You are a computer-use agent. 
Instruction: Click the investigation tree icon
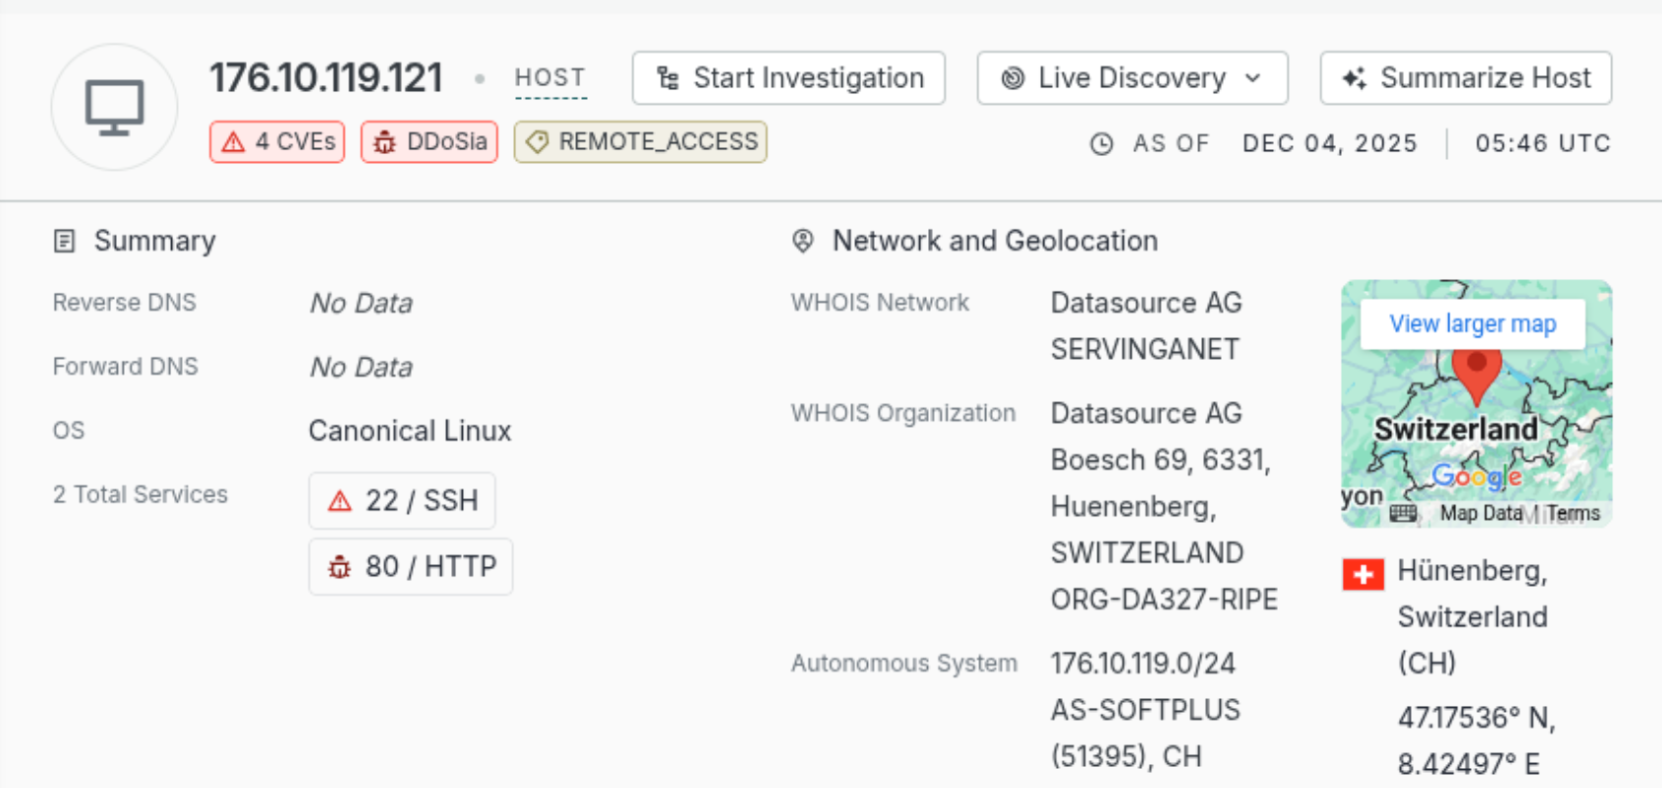point(668,78)
